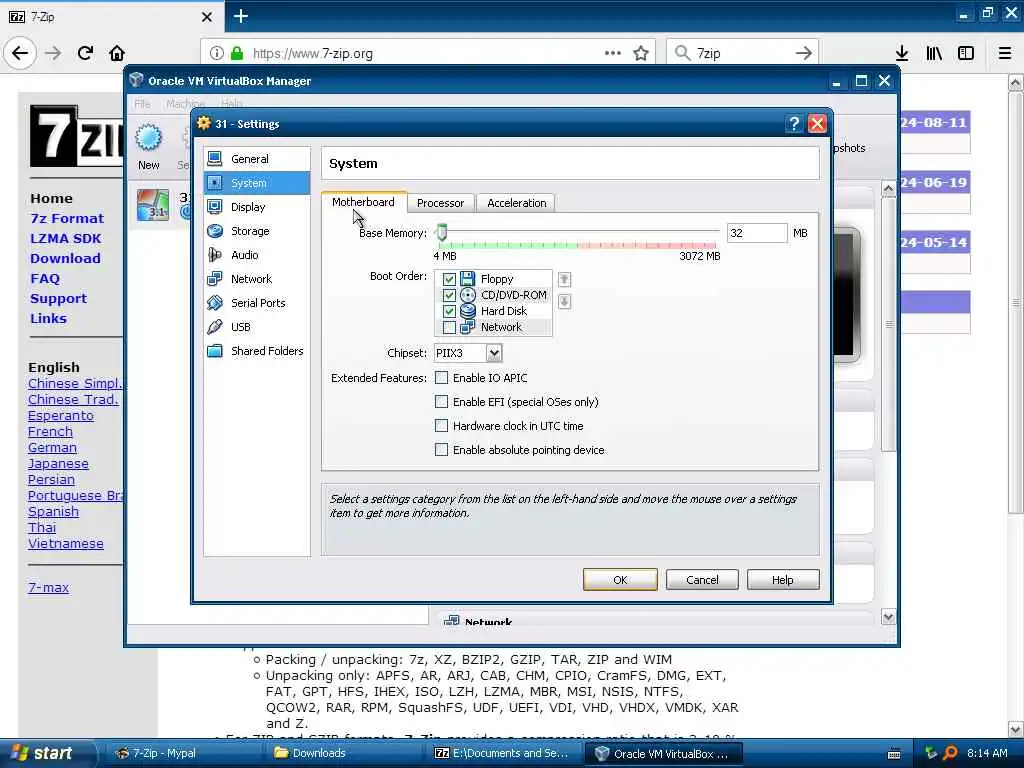Open page actions three-dot menu
This screenshot has height=768, width=1024.
click(x=613, y=53)
